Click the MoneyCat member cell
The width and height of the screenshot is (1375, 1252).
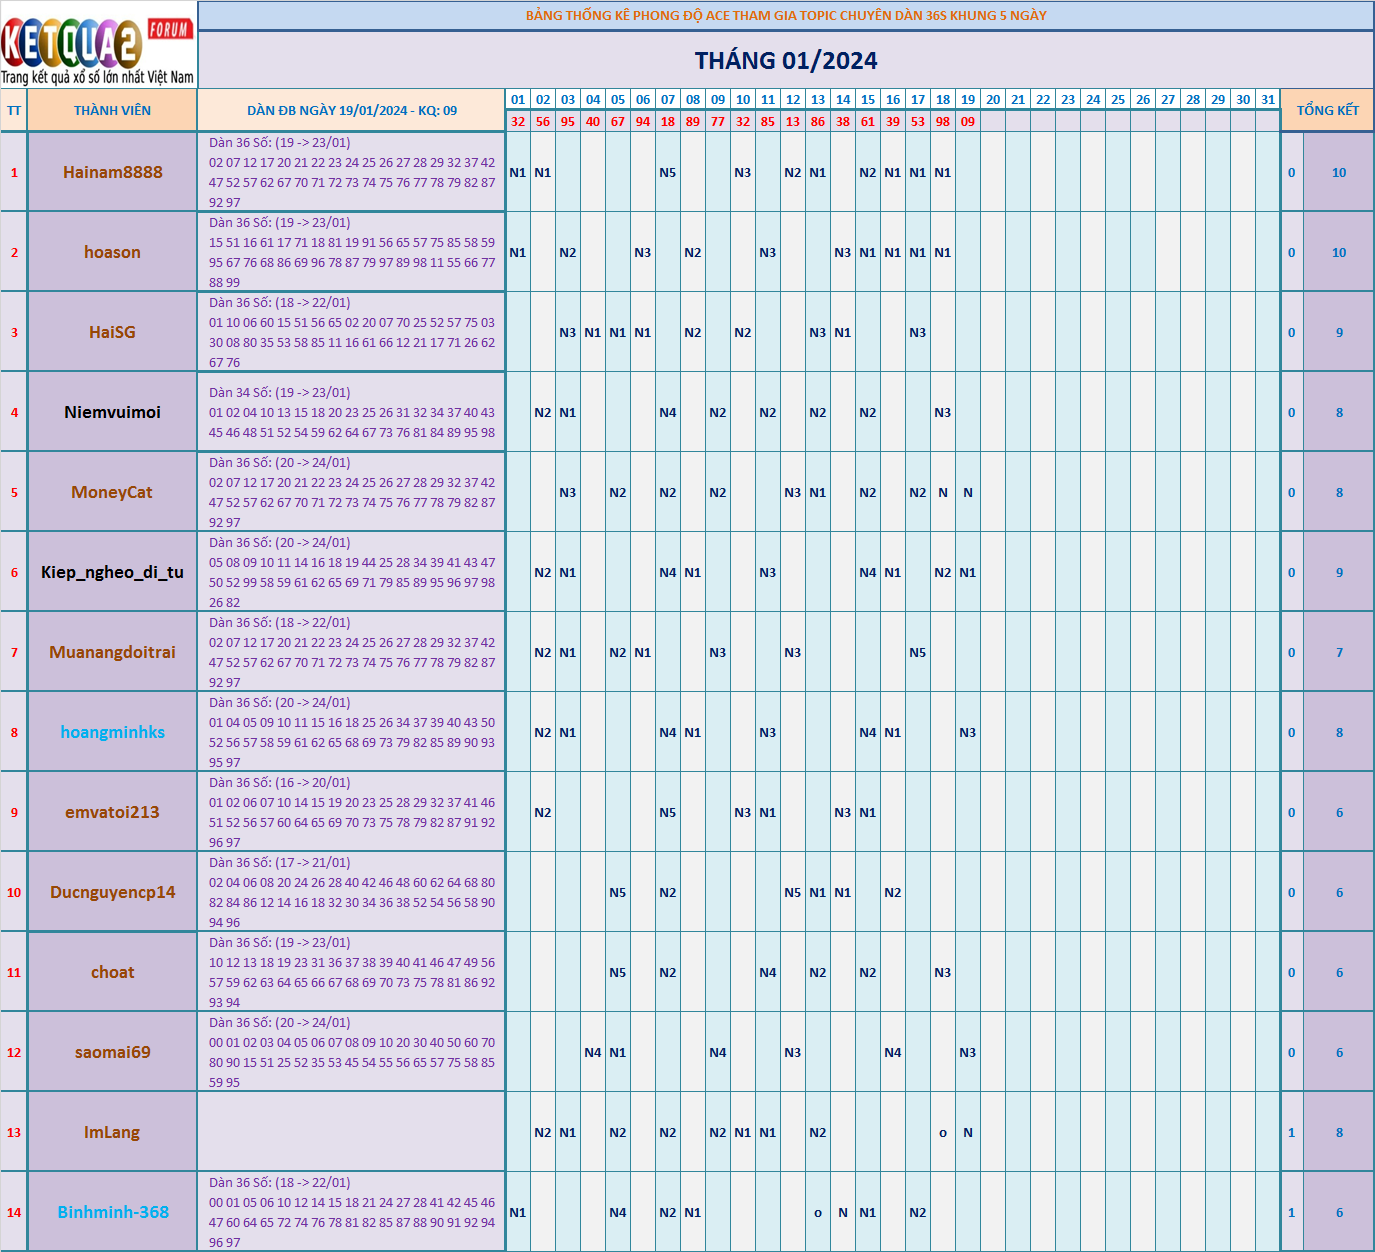pyautogui.click(x=112, y=492)
